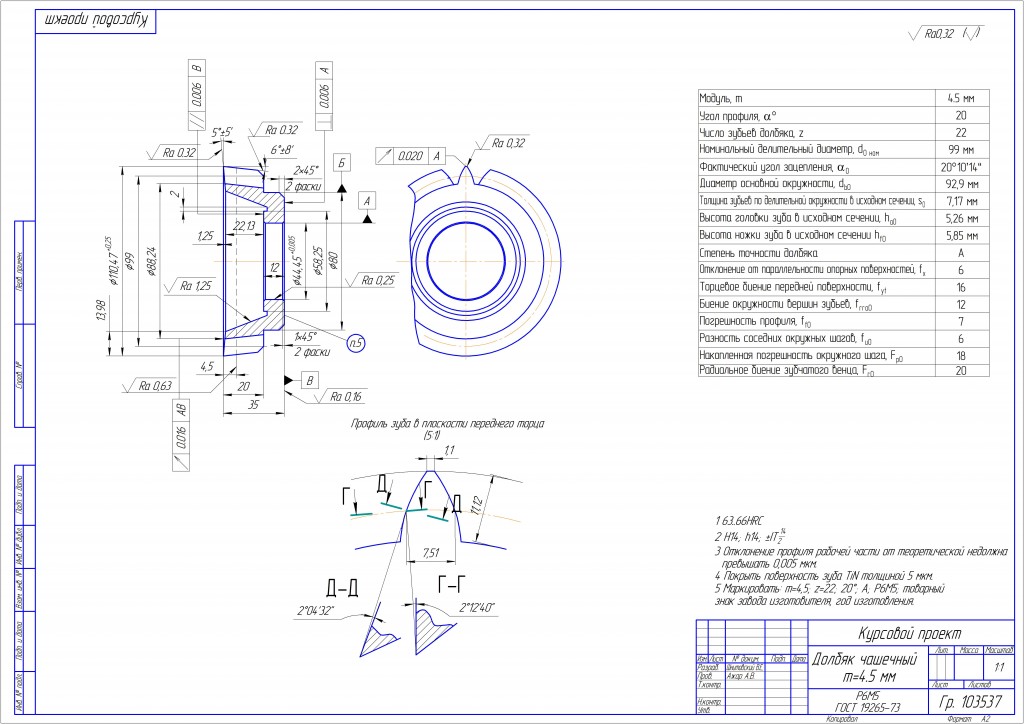Select the '4.5 мм' module value cell
The height and width of the screenshot is (724, 1024).
pyautogui.click(x=961, y=99)
